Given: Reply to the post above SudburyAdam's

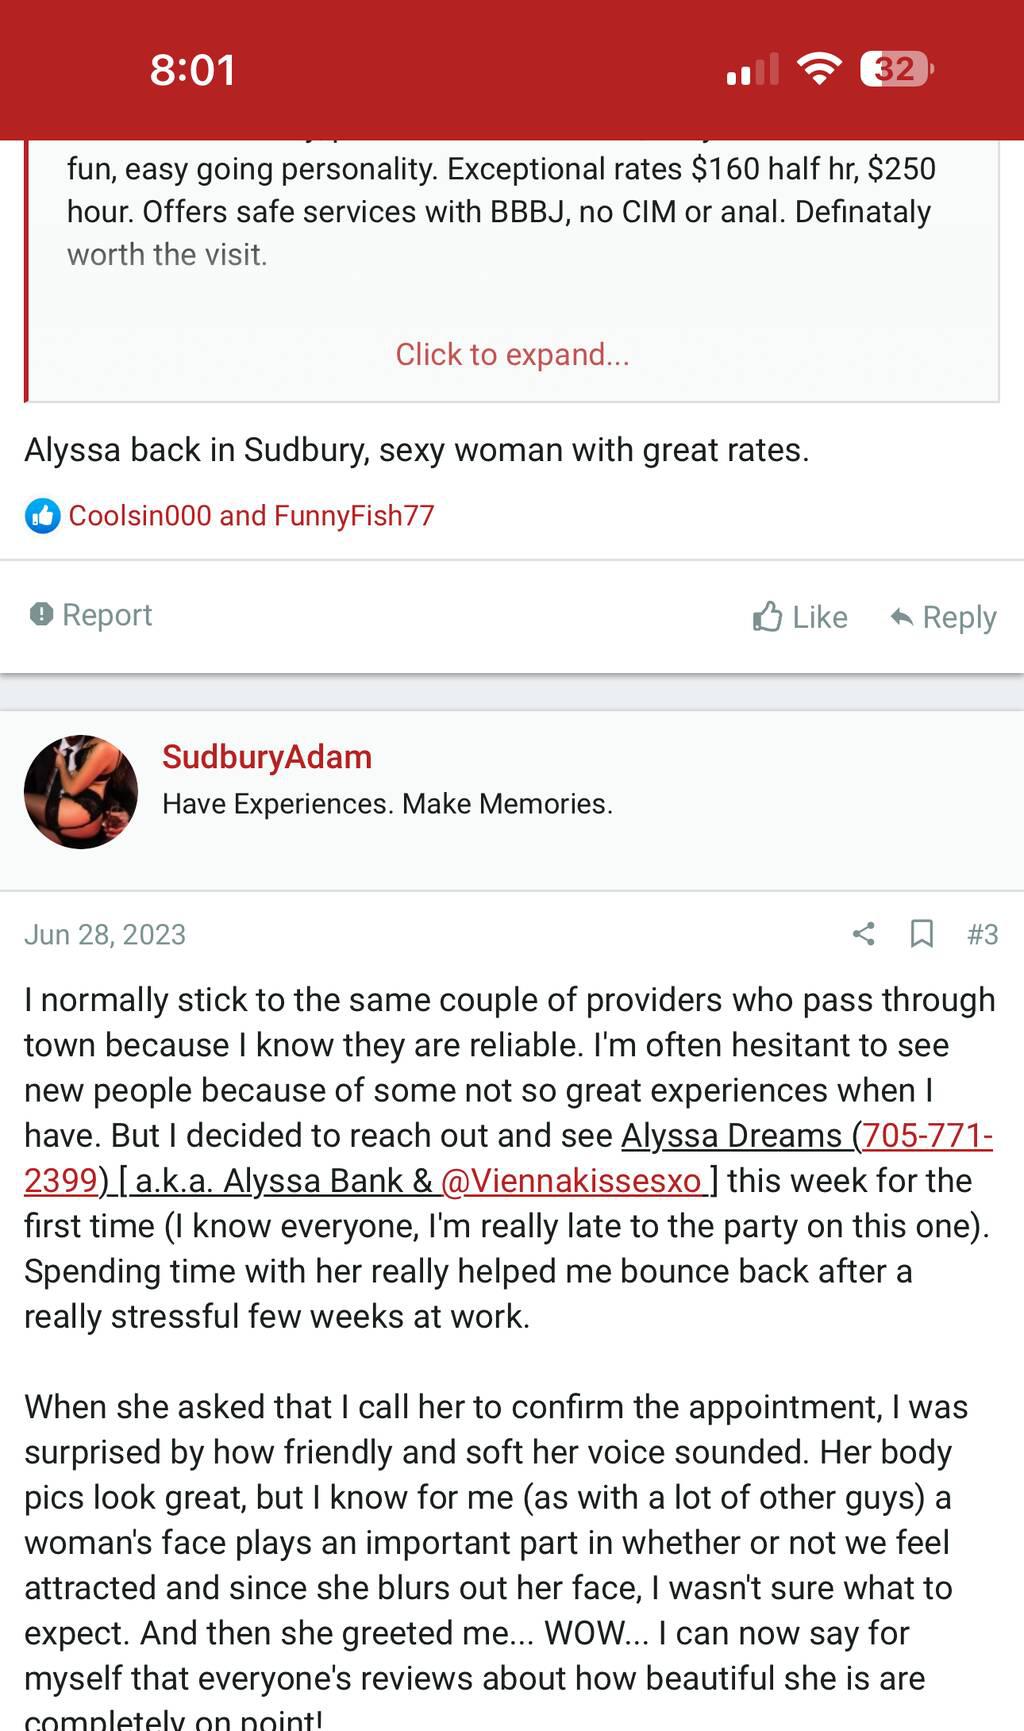Looking at the screenshot, I should (943, 617).
